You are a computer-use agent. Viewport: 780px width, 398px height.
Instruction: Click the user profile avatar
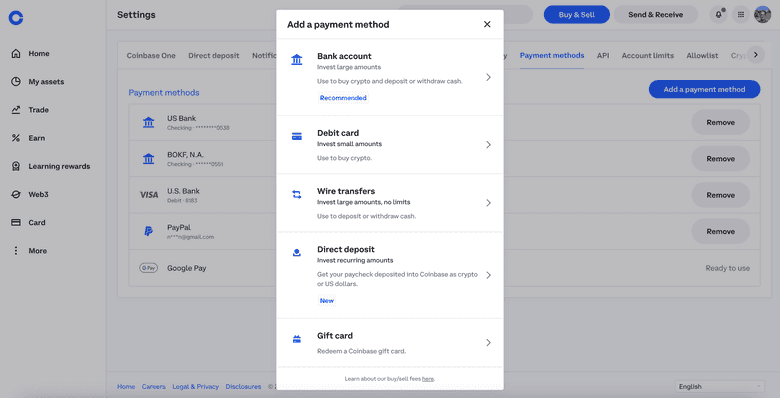click(x=762, y=14)
